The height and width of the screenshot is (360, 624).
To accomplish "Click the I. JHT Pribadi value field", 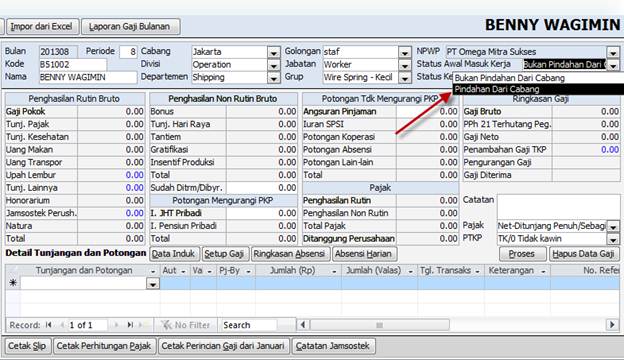I will click(x=262, y=213).
